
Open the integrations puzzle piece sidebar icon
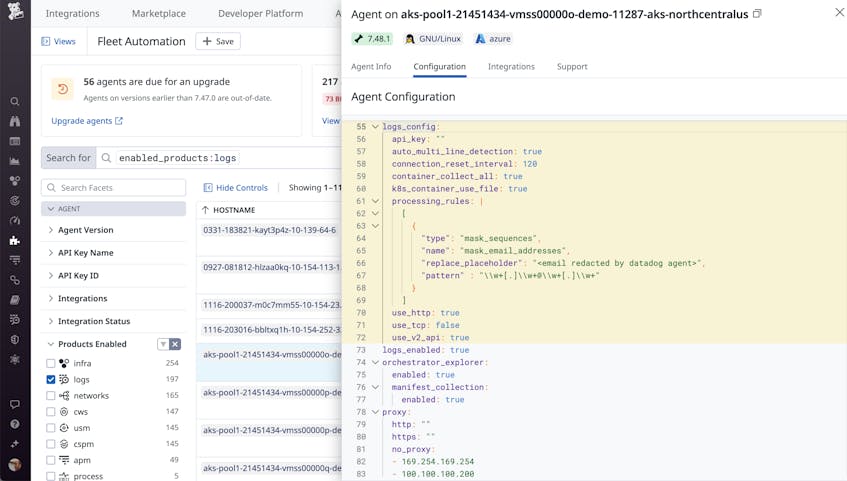pos(15,240)
